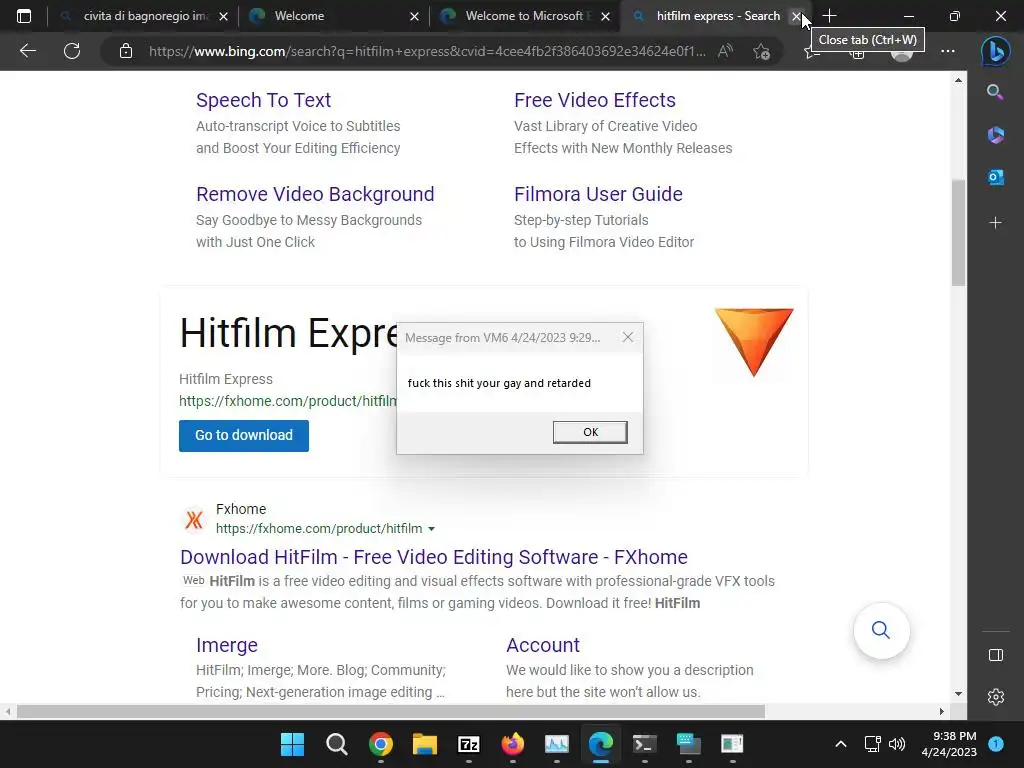This screenshot has height=768, width=1024.
Task: Add this page to favorites star icon
Action: (761, 51)
